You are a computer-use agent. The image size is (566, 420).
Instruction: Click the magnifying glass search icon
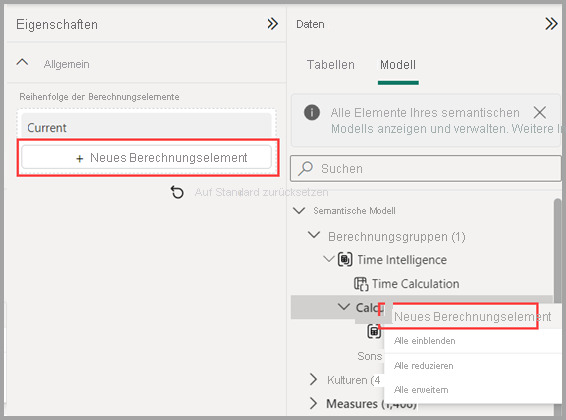tap(305, 168)
